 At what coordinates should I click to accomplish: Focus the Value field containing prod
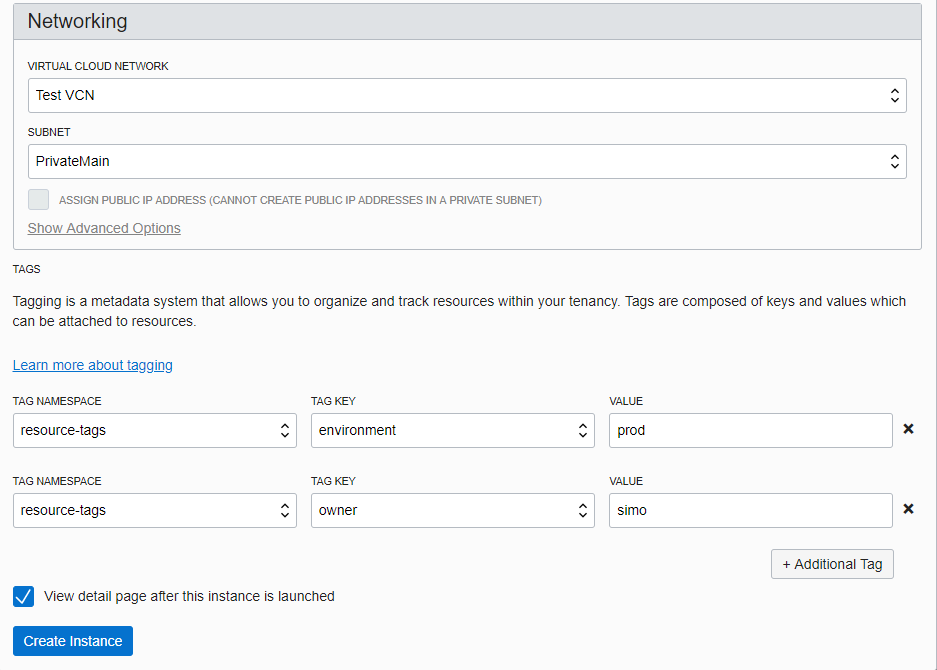(751, 430)
